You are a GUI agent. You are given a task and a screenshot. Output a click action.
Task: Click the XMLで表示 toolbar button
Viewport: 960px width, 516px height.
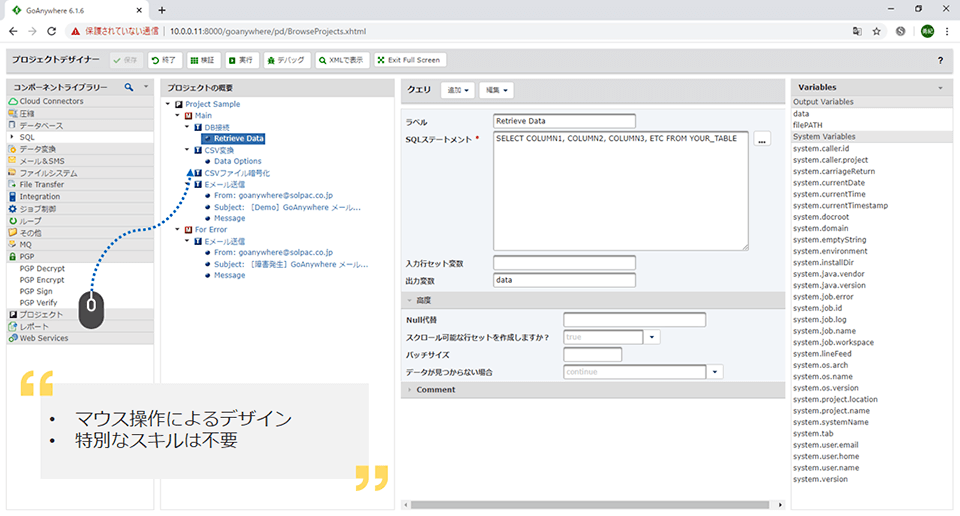tap(342, 60)
